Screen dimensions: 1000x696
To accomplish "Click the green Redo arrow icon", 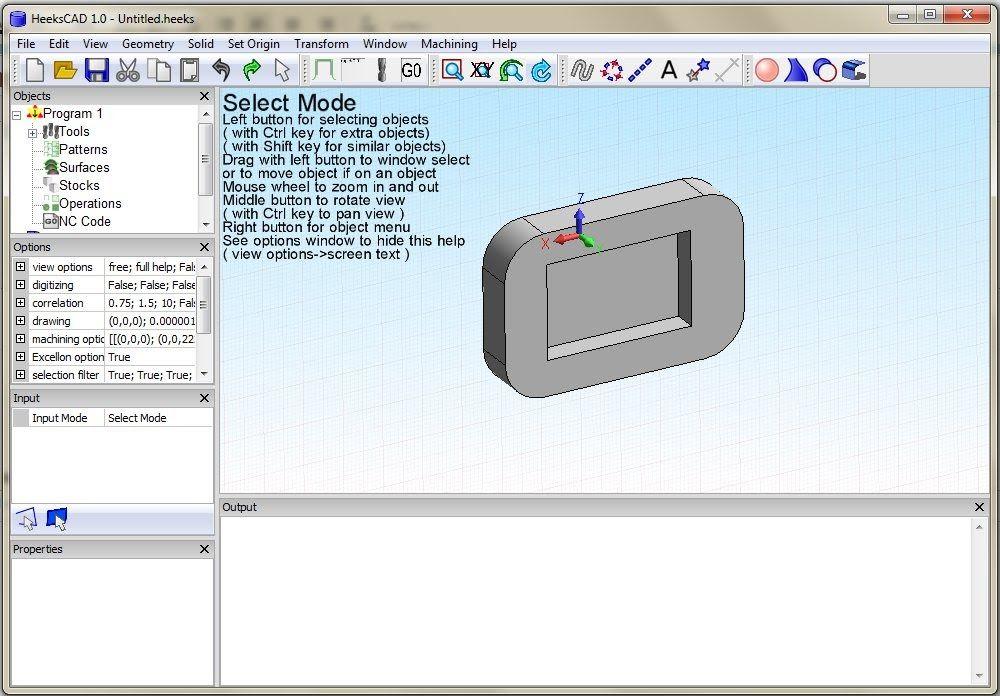I will pos(252,70).
